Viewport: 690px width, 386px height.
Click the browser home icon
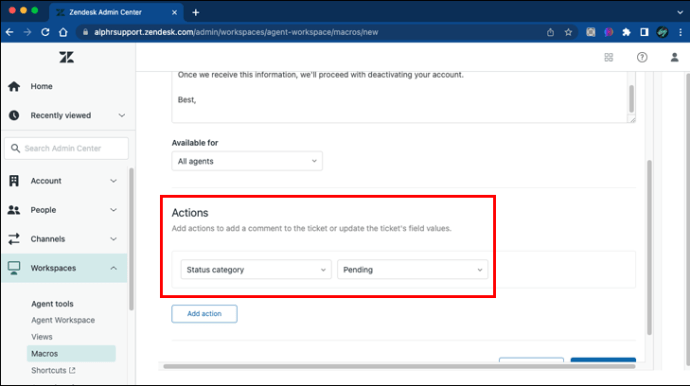click(63, 32)
